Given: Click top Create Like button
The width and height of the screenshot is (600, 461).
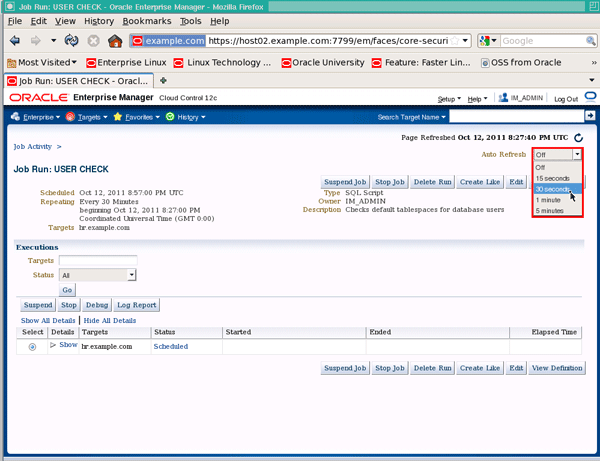Looking at the screenshot, I should pyautogui.click(x=480, y=182).
